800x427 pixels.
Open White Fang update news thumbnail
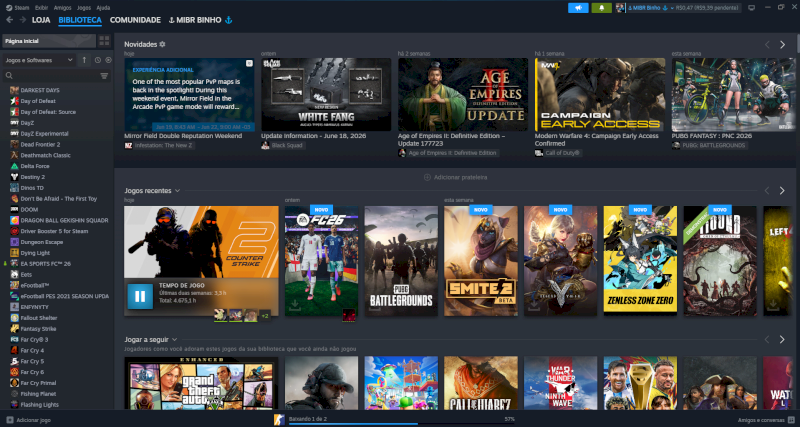[x=326, y=95]
